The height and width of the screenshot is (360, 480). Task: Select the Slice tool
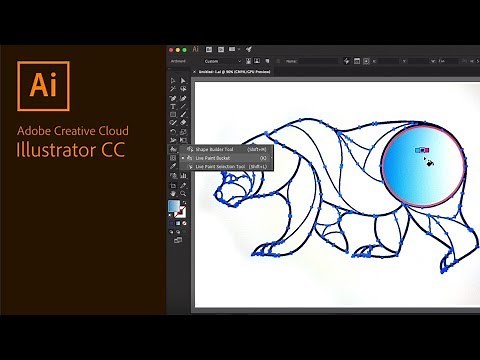pyautogui.click(x=183, y=185)
